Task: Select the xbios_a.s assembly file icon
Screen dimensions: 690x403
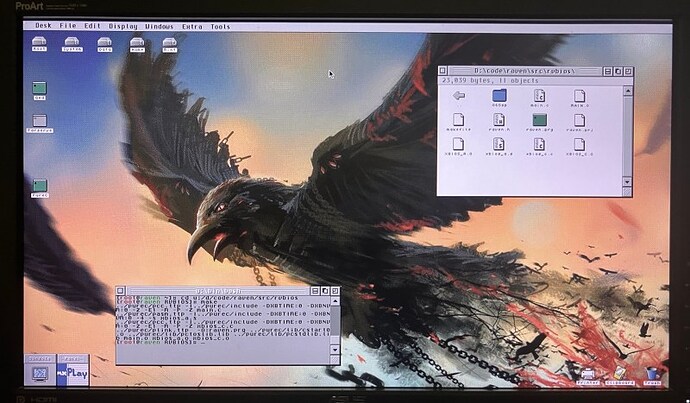Action: 499,146
